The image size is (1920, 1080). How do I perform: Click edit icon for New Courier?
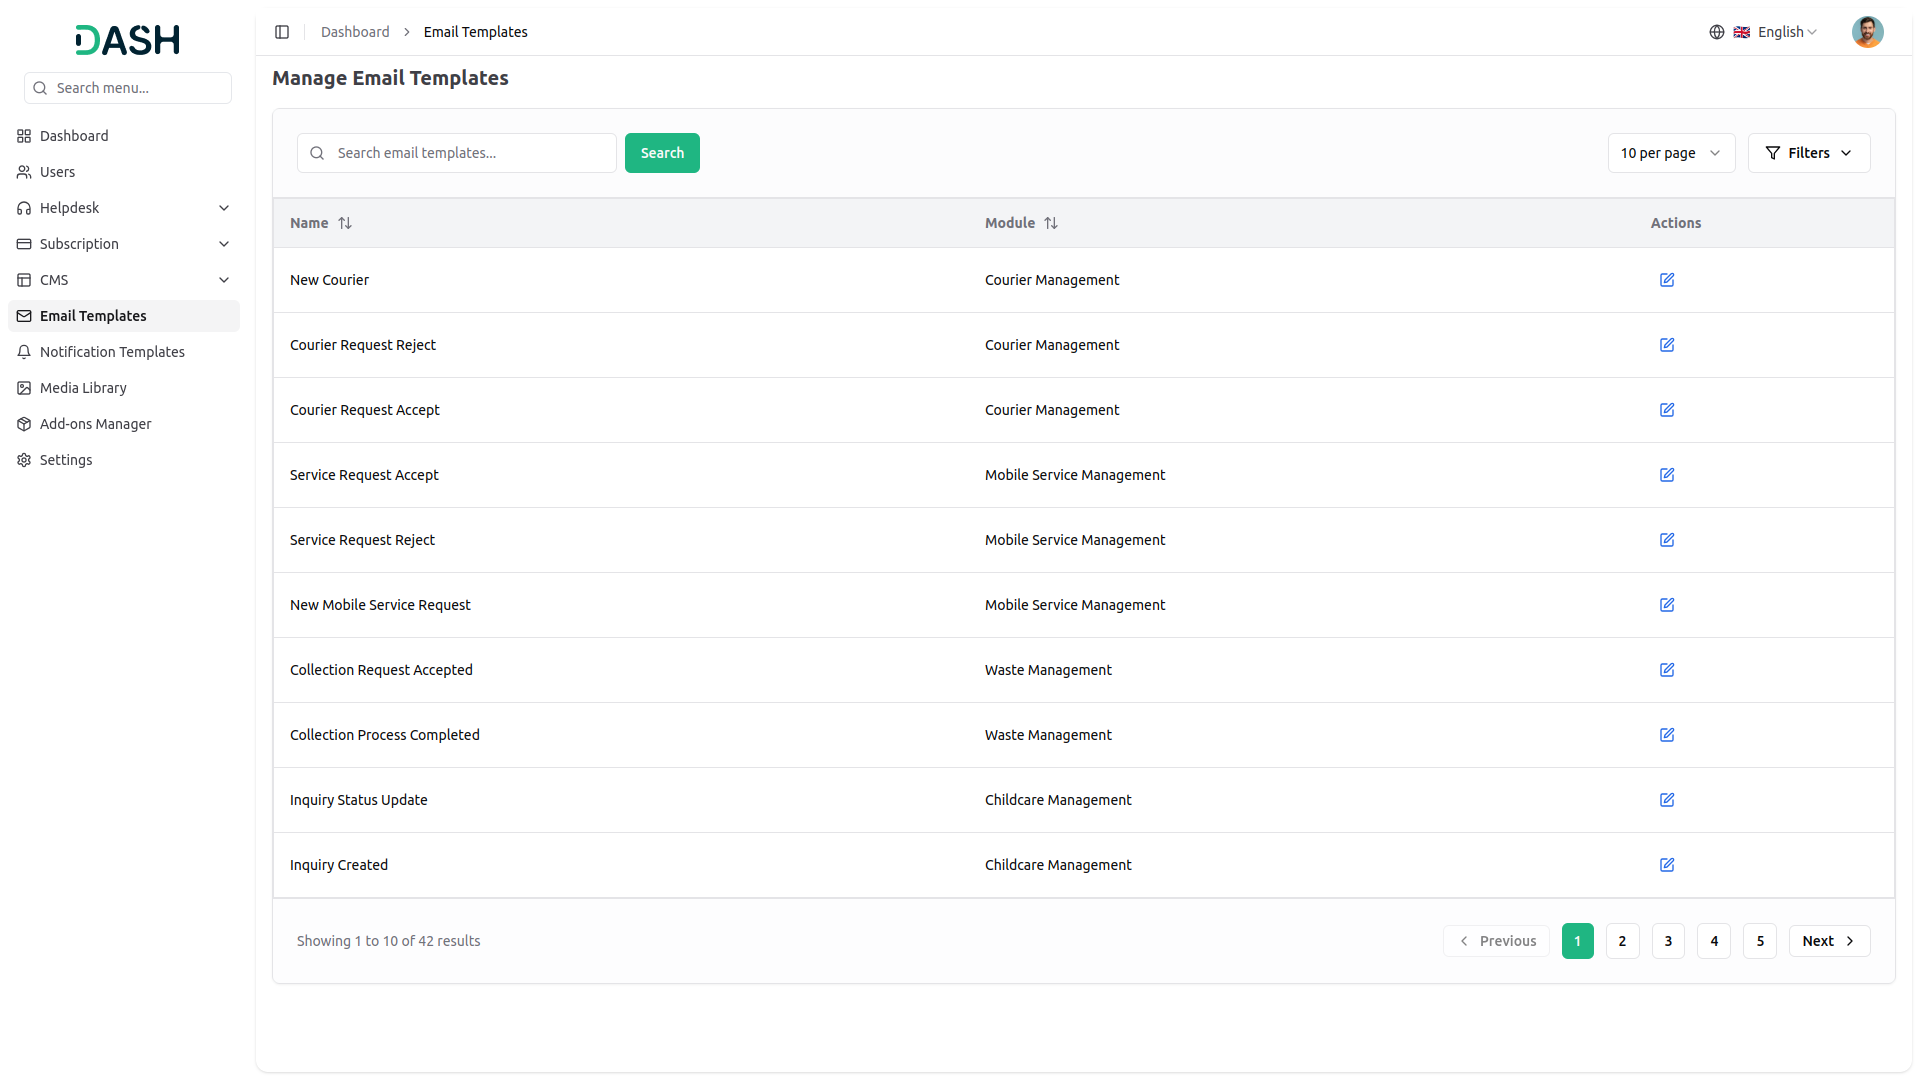click(1667, 280)
